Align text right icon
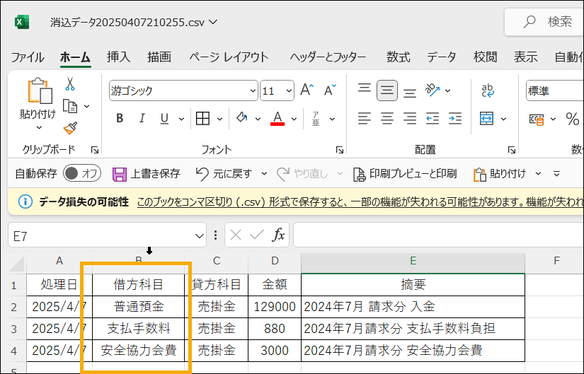Viewport: 584px width, 374px height. pos(410,118)
